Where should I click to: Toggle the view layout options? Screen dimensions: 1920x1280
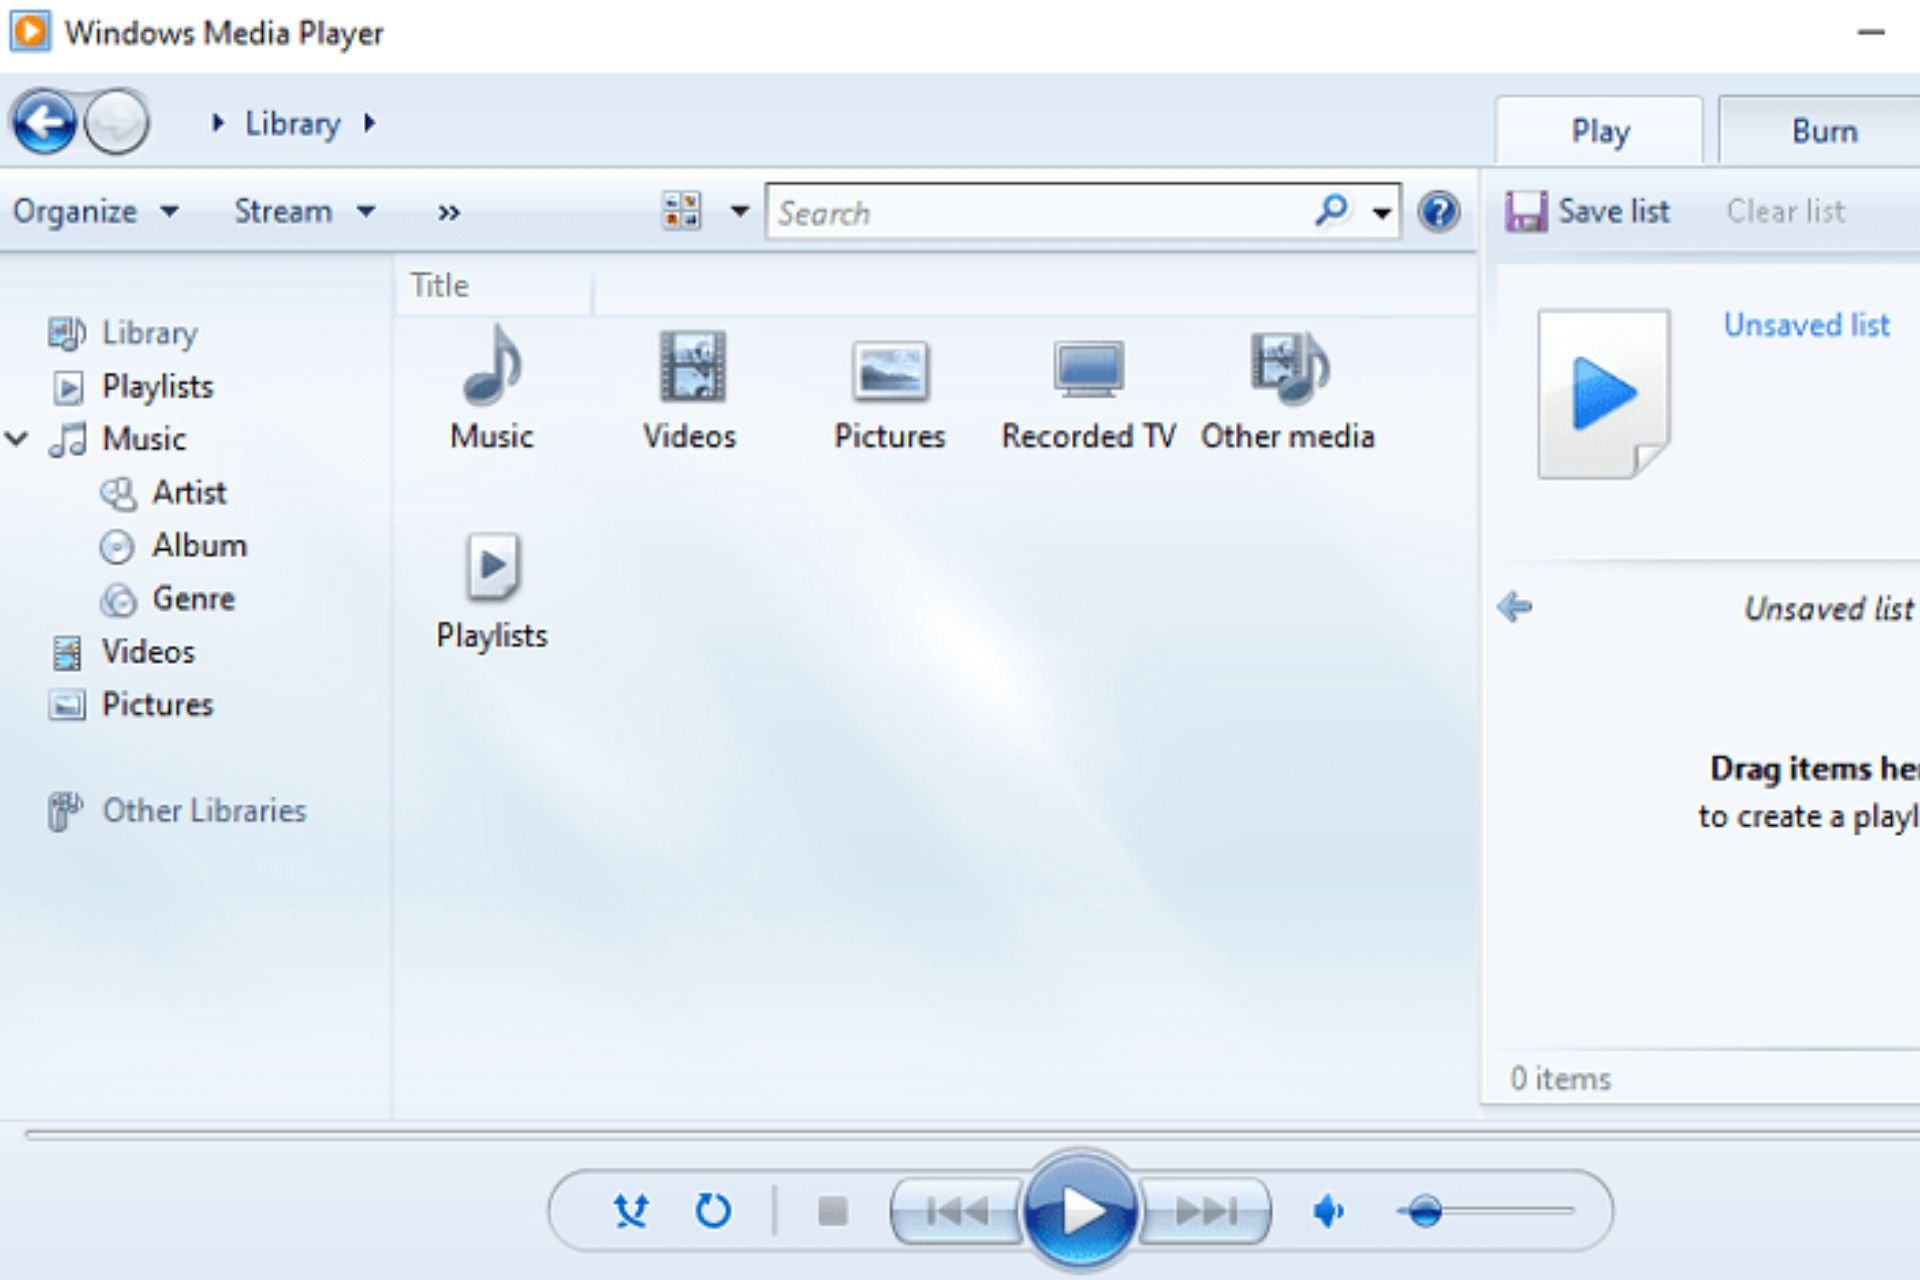pyautogui.click(x=680, y=213)
